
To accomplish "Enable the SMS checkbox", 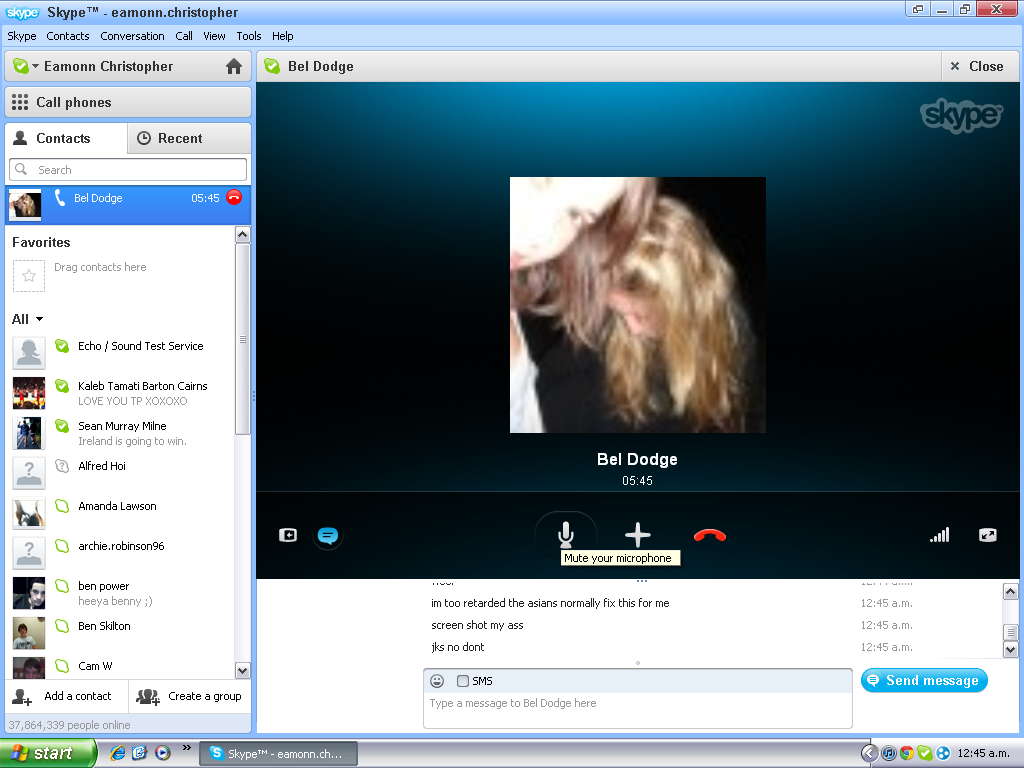I will click(462, 681).
